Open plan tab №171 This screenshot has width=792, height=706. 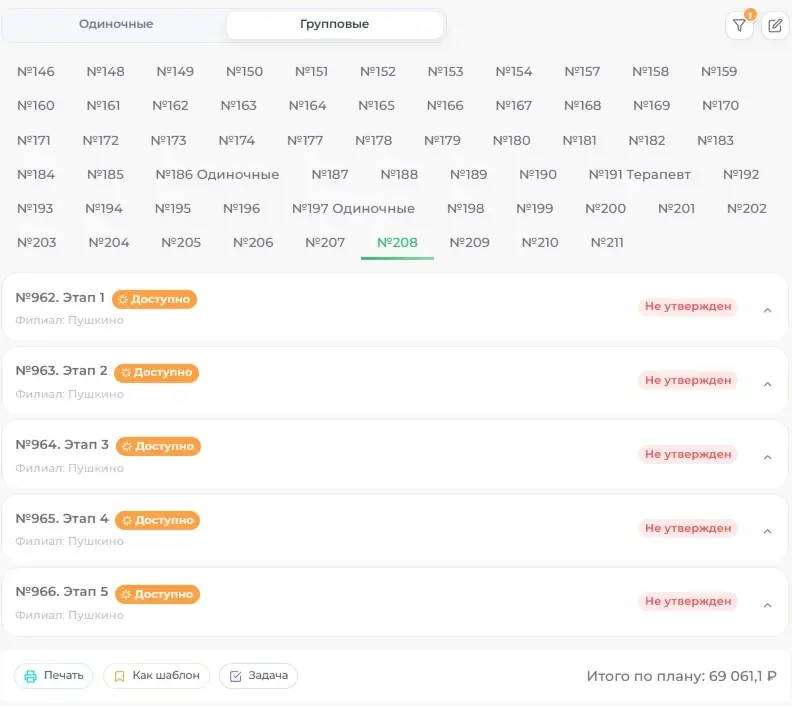click(34, 140)
